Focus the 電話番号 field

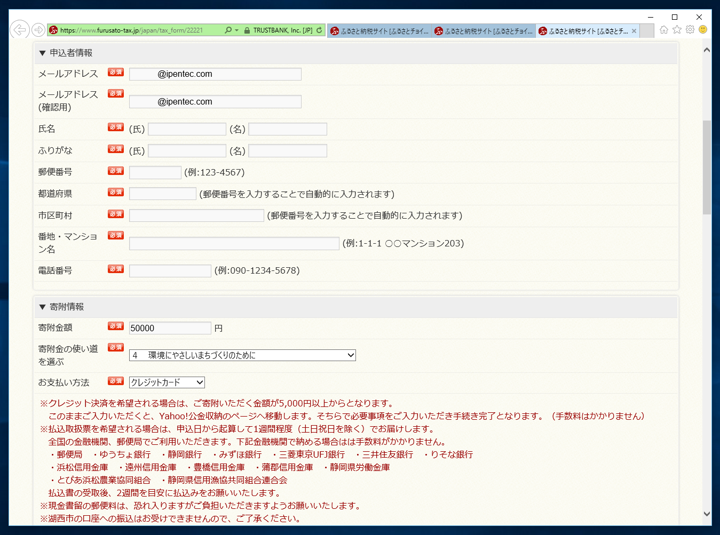(x=170, y=271)
